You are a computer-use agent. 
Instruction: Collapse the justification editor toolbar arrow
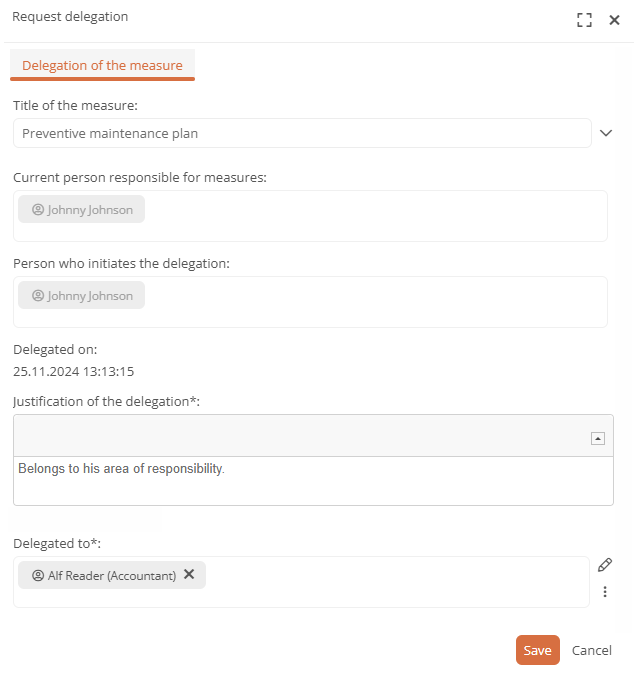(597, 438)
